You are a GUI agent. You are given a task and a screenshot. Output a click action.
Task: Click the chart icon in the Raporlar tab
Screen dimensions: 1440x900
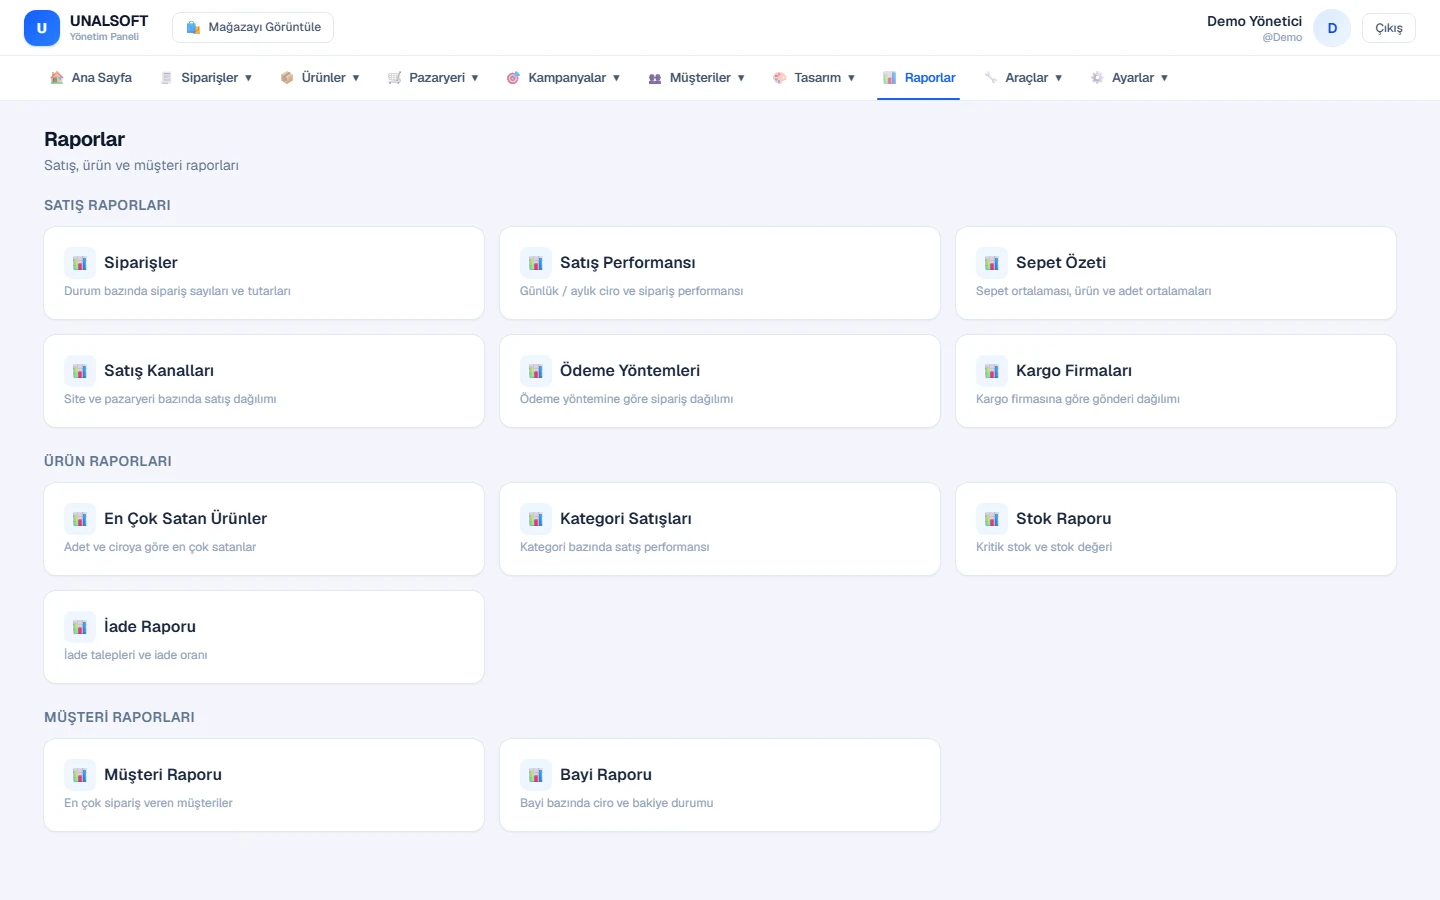pos(890,78)
